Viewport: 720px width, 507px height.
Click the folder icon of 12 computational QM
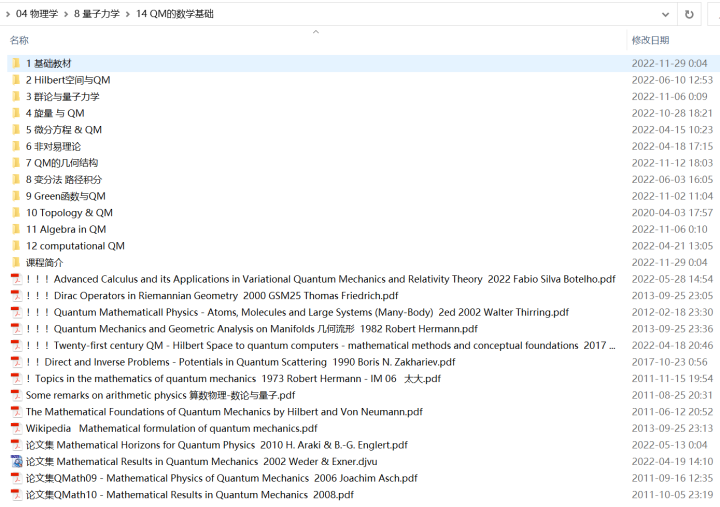click(x=16, y=246)
